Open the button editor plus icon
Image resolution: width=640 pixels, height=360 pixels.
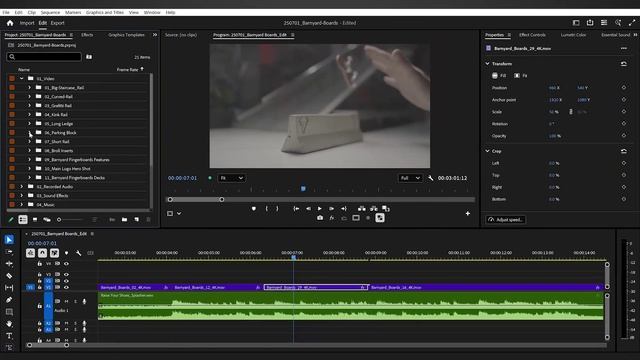click(x=468, y=213)
